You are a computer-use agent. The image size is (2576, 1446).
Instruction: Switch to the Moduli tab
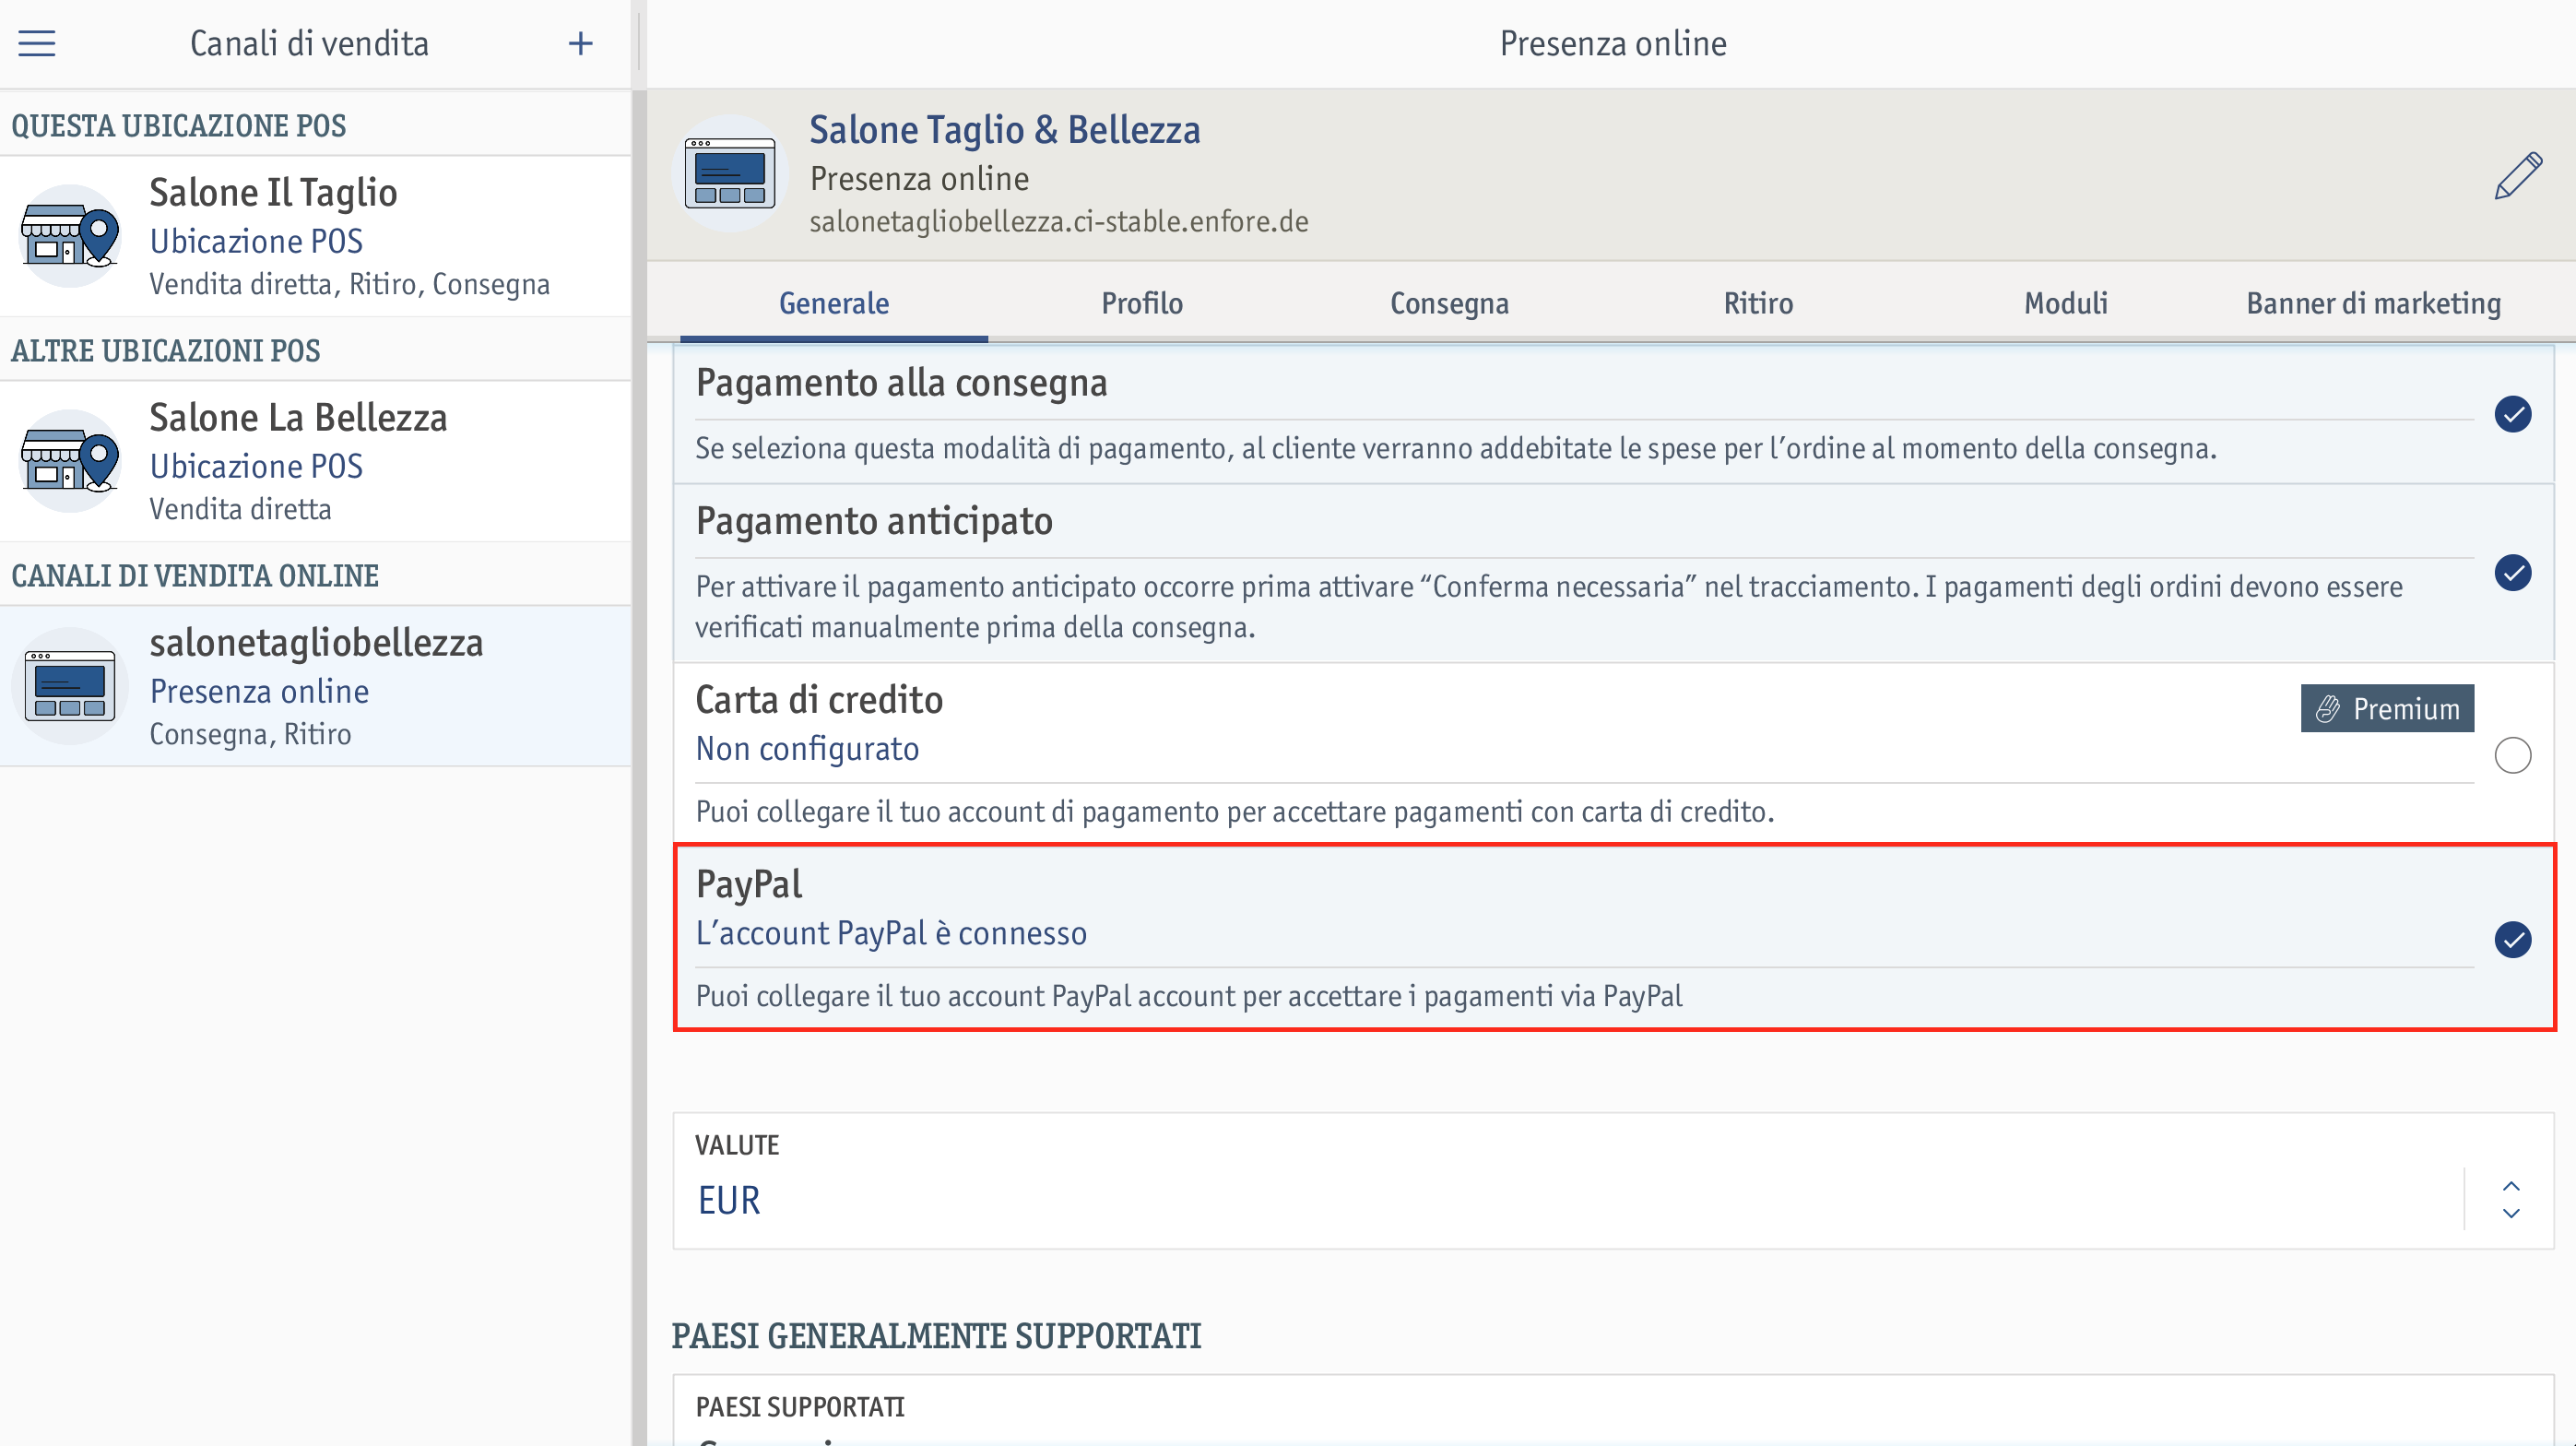pos(2065,303)
